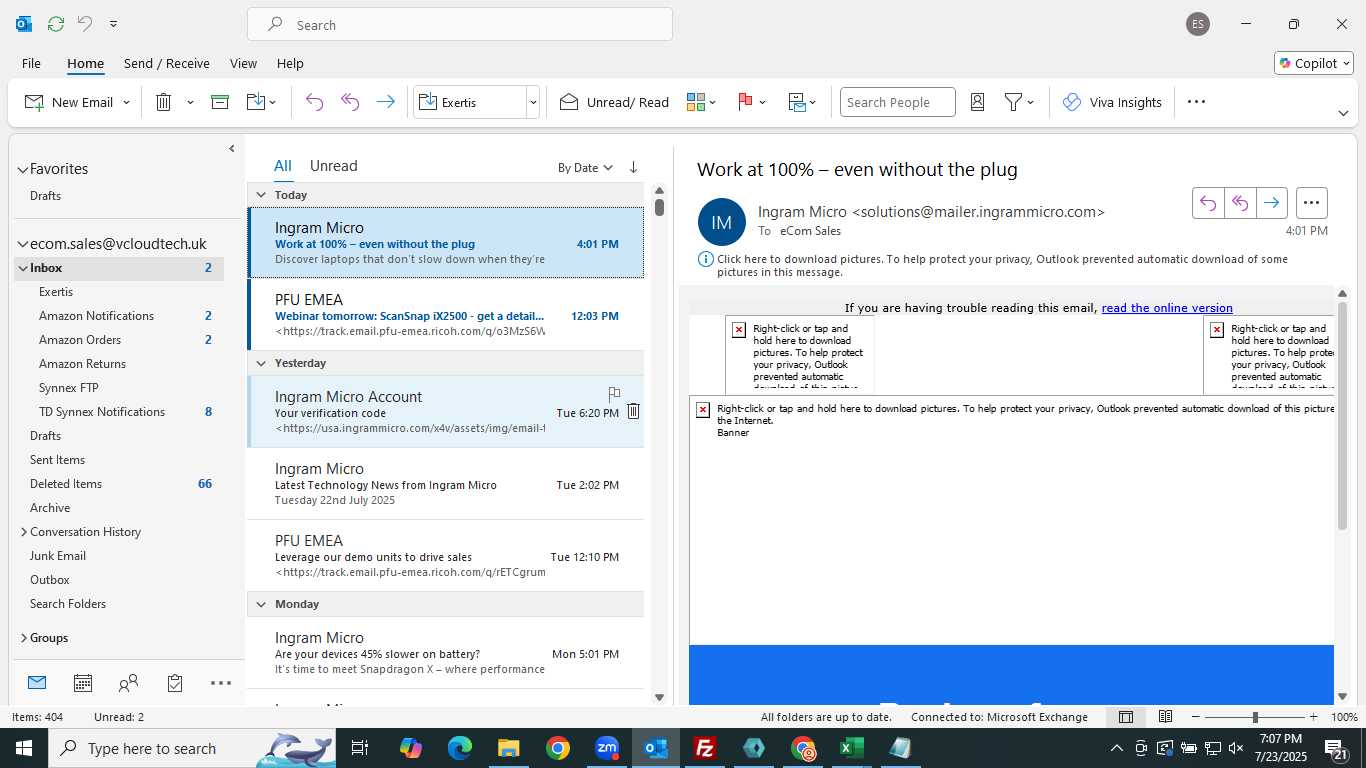Click Forward in the reading pane header
The width and height of the screenshot is (1366, 768).
tap(1271, 203)
